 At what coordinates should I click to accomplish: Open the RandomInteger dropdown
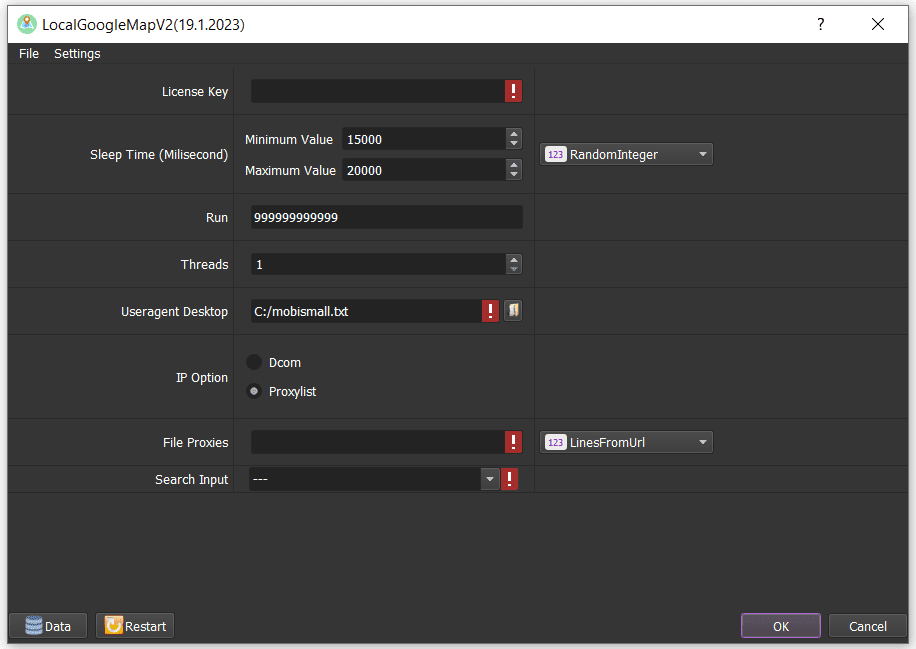(x=626, y=154)
